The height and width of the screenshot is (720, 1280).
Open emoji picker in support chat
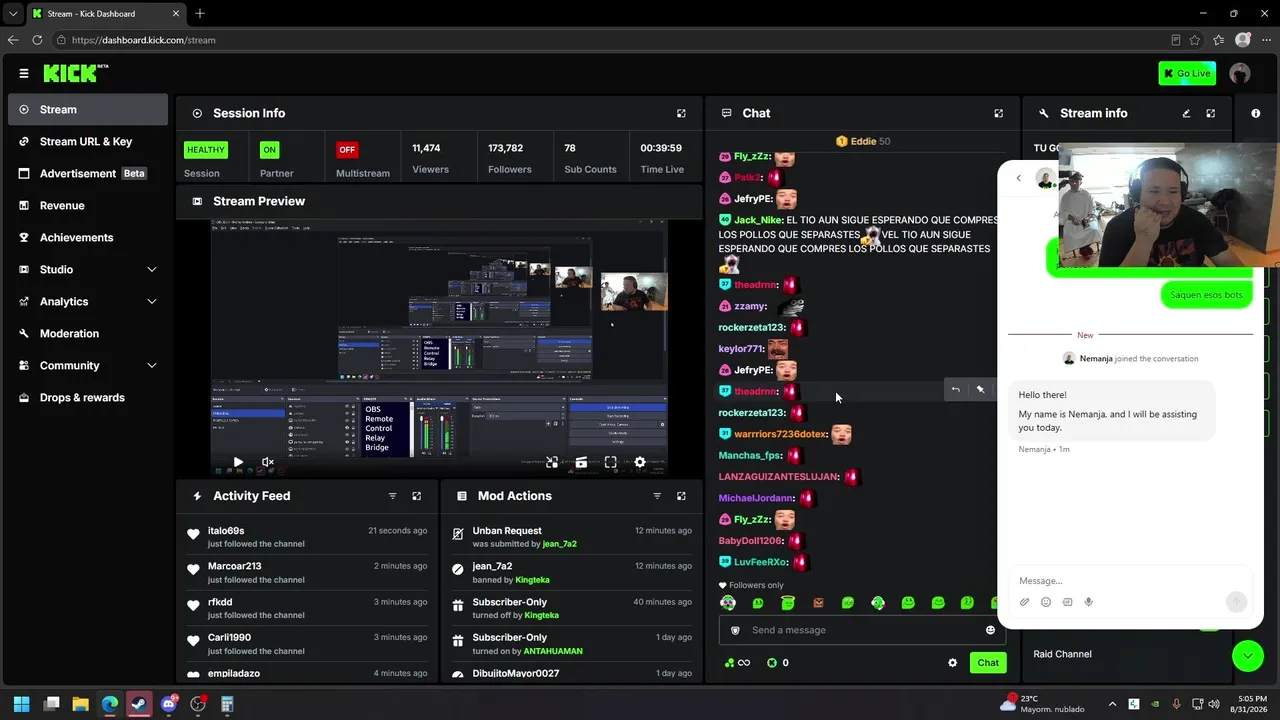[x=1046, y=602]
